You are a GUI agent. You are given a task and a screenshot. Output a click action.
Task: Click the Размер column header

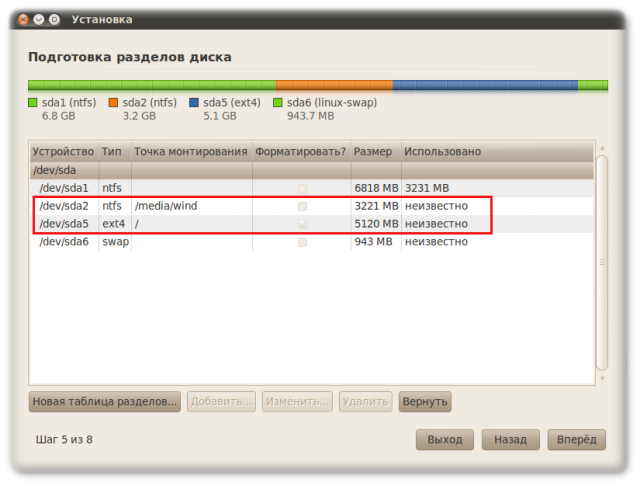tap(374, 152)
